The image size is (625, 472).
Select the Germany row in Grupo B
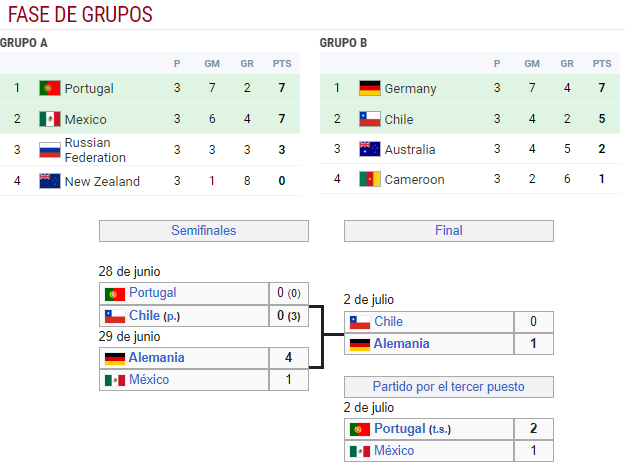click(x=470, y=88)
